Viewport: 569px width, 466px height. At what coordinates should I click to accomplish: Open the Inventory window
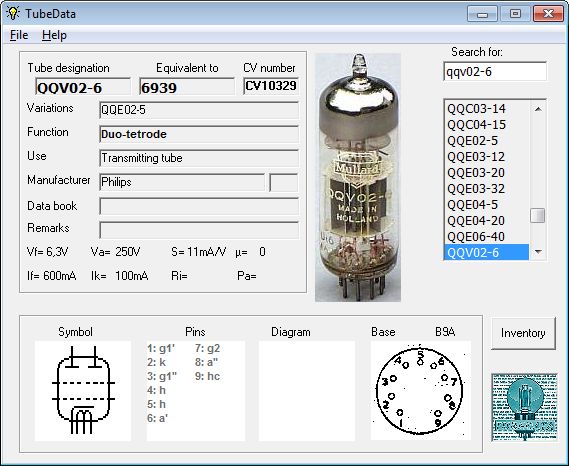(x=523, y=333)
